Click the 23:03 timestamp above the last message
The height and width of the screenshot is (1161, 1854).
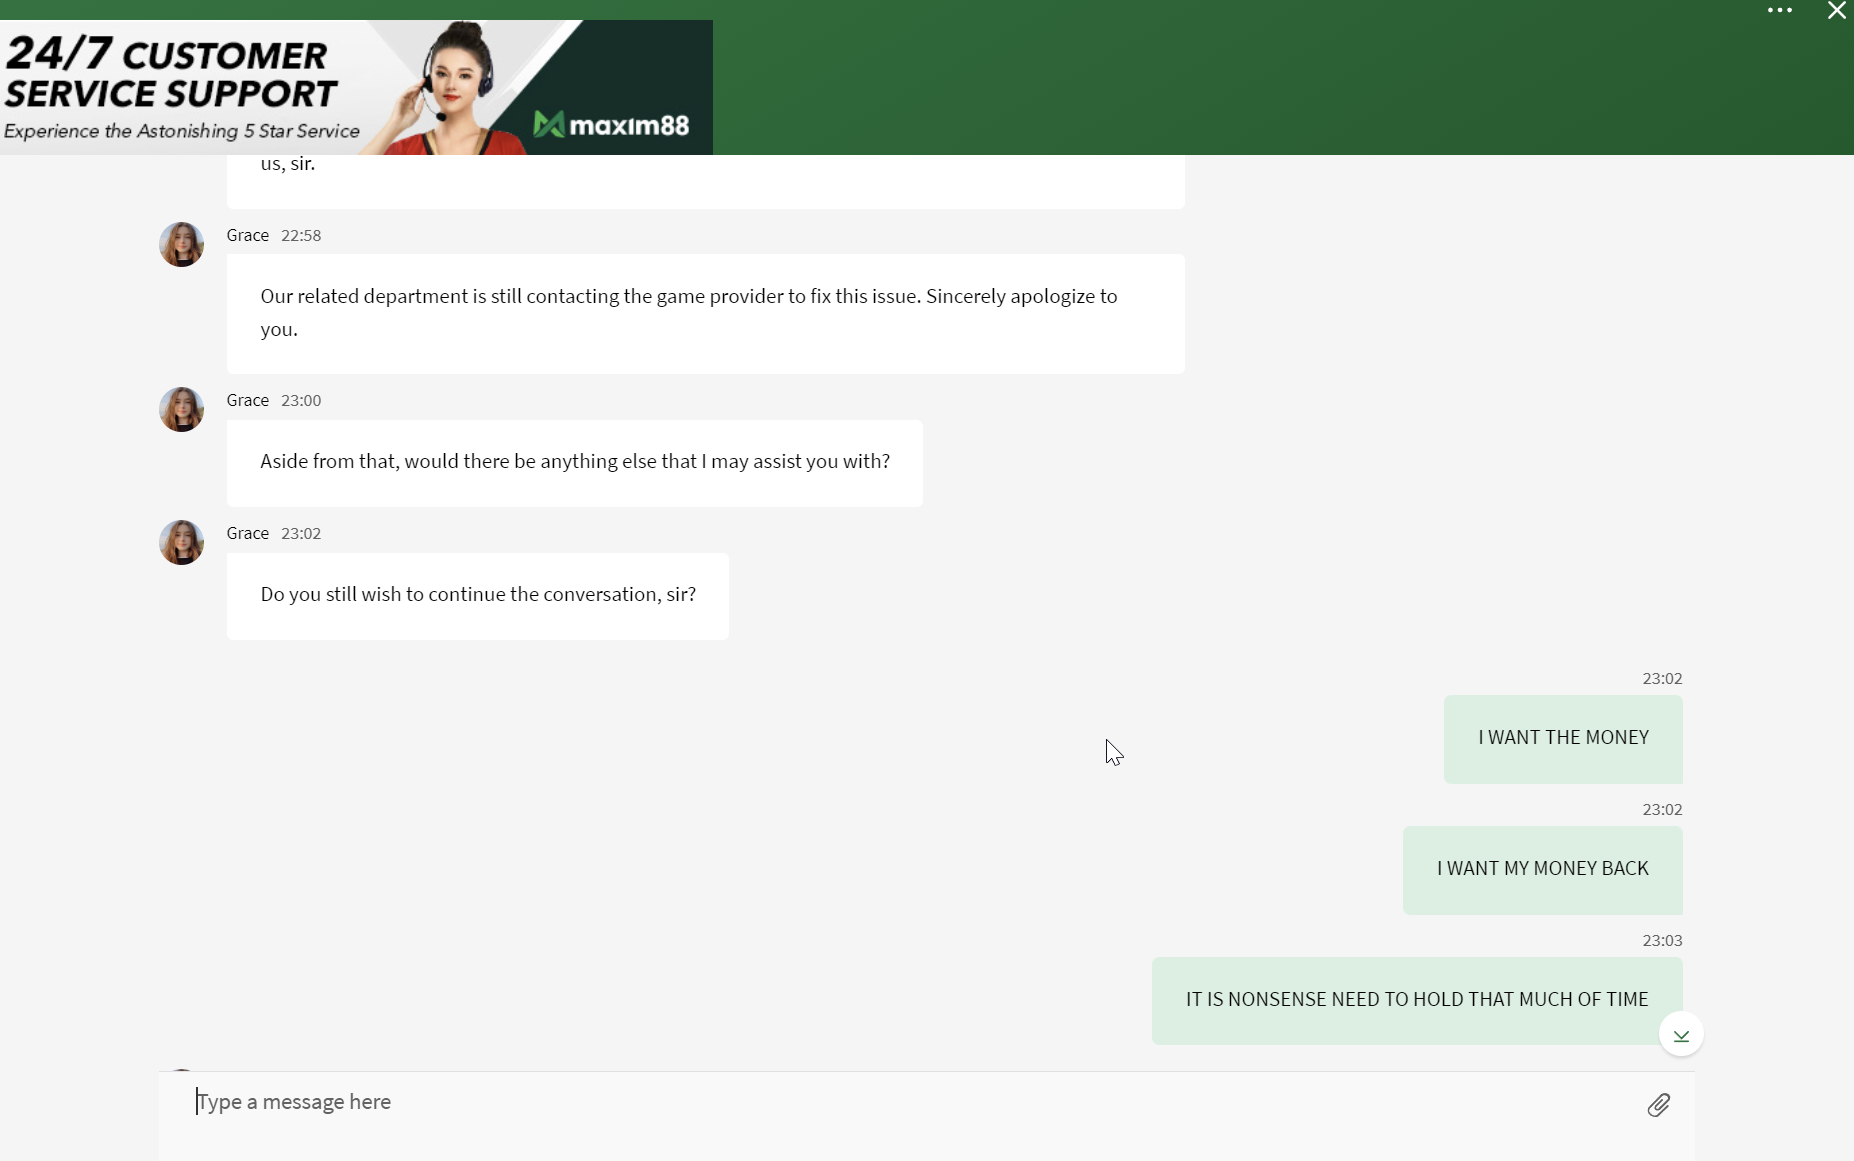[x=1661, y=940]
